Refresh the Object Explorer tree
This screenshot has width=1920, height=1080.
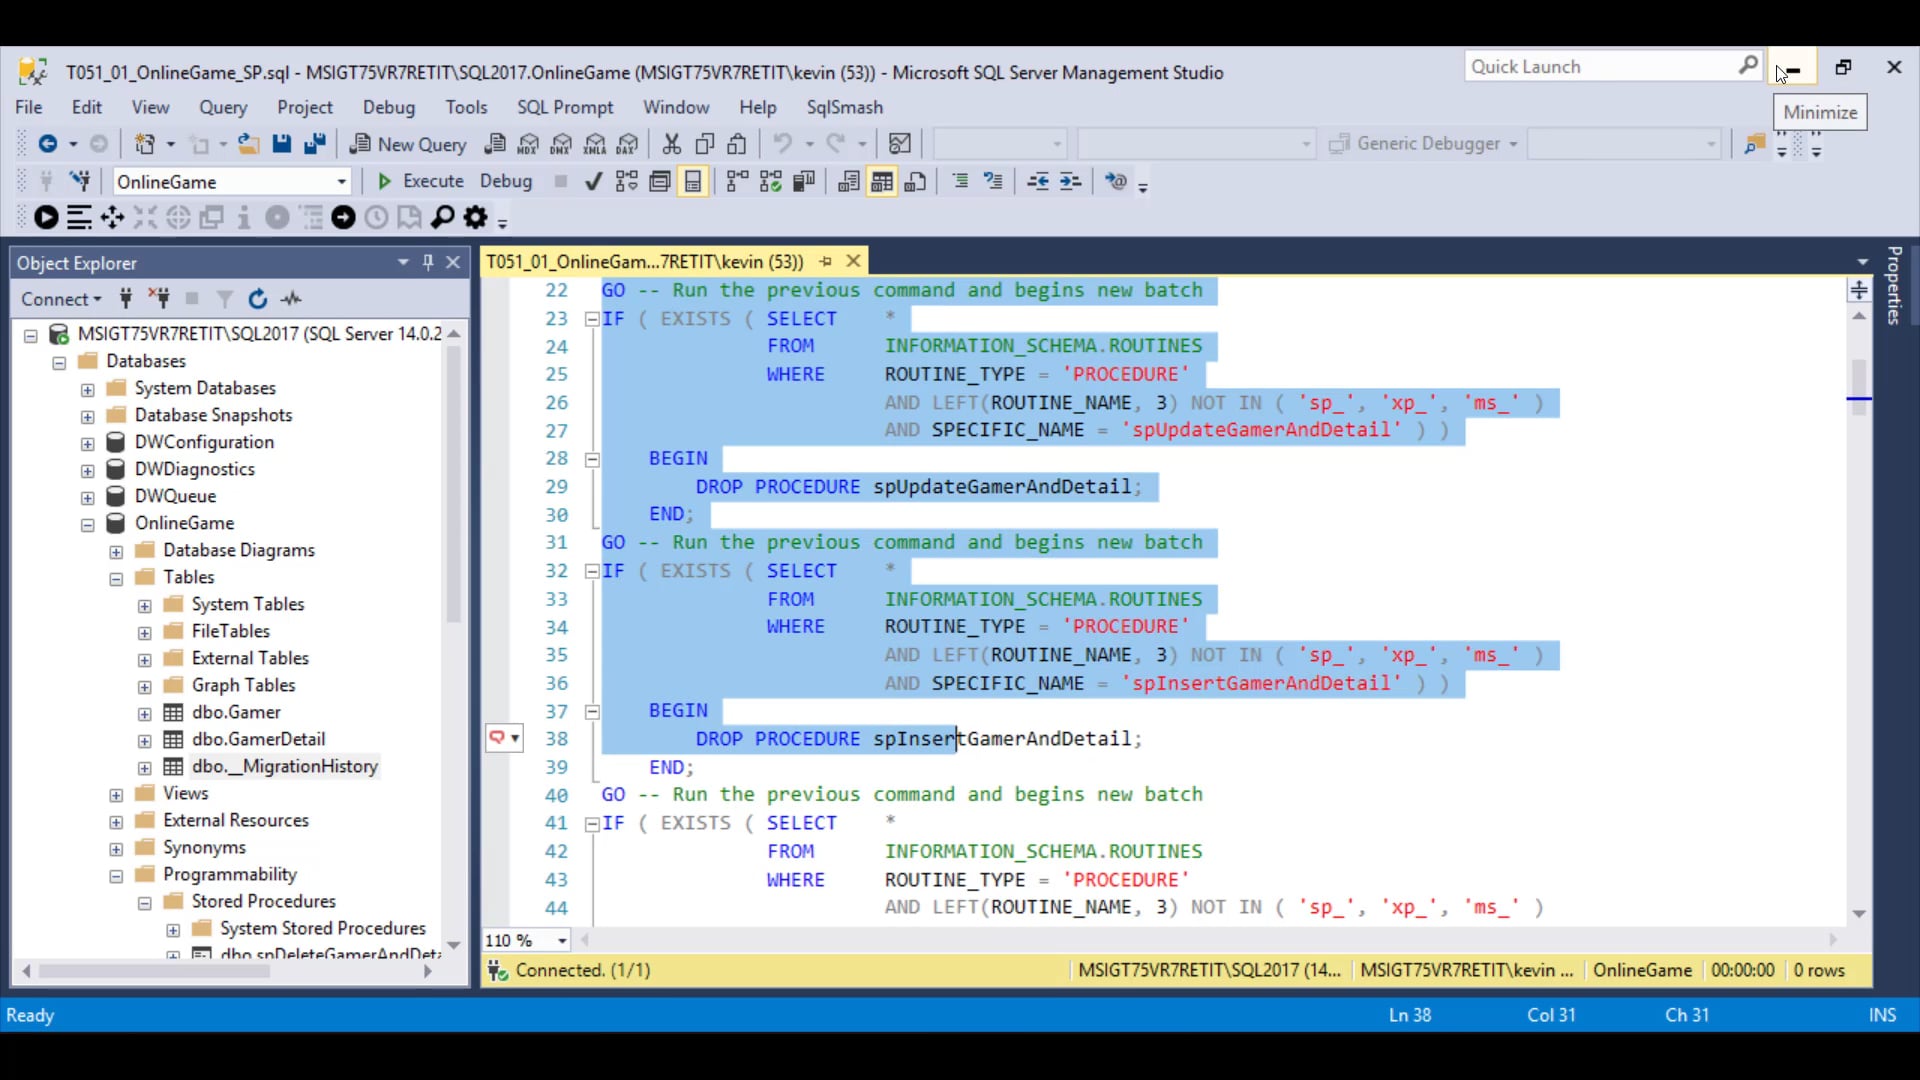[258, 299]
